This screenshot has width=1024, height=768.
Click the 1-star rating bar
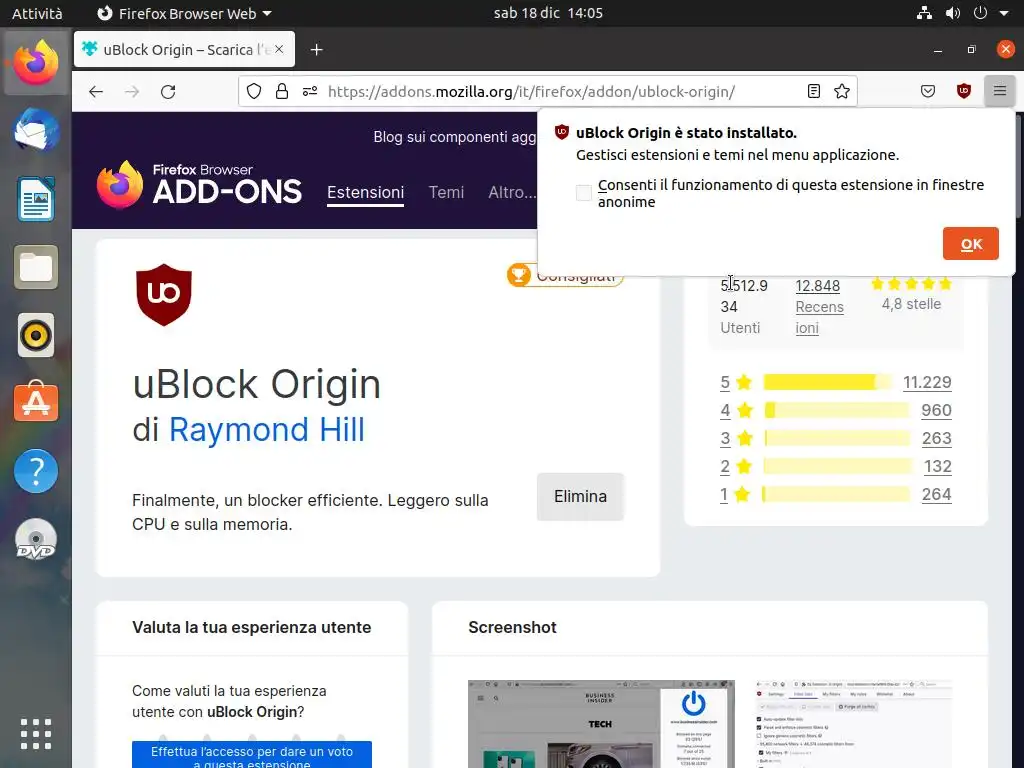click(836, 494)
